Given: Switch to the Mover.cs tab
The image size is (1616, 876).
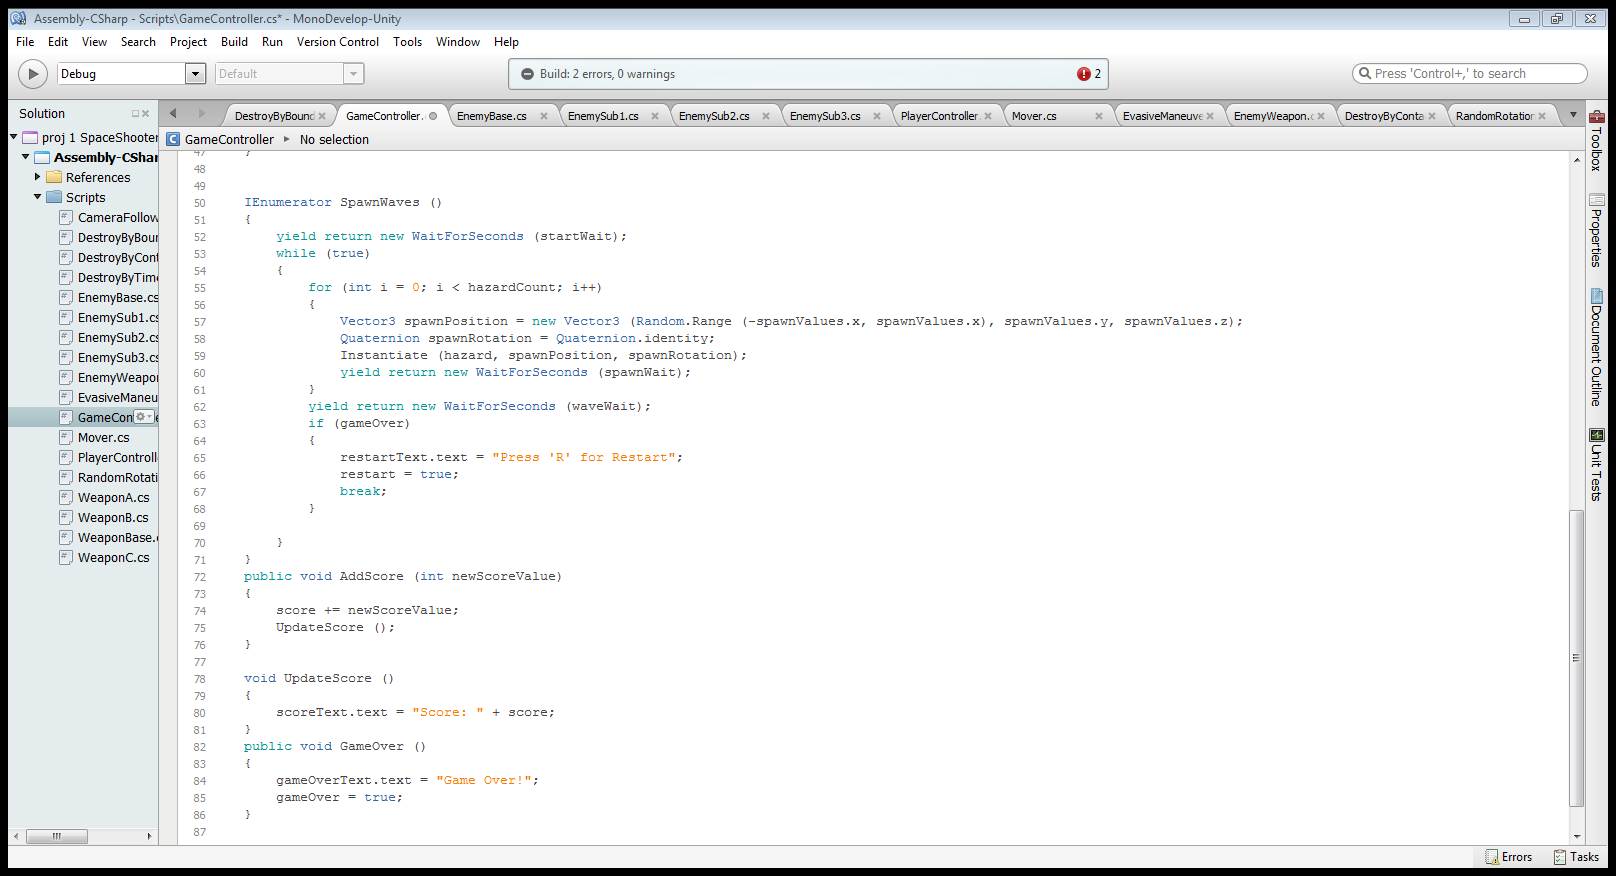Looking at the screenshot, I should pos(1034,116).
